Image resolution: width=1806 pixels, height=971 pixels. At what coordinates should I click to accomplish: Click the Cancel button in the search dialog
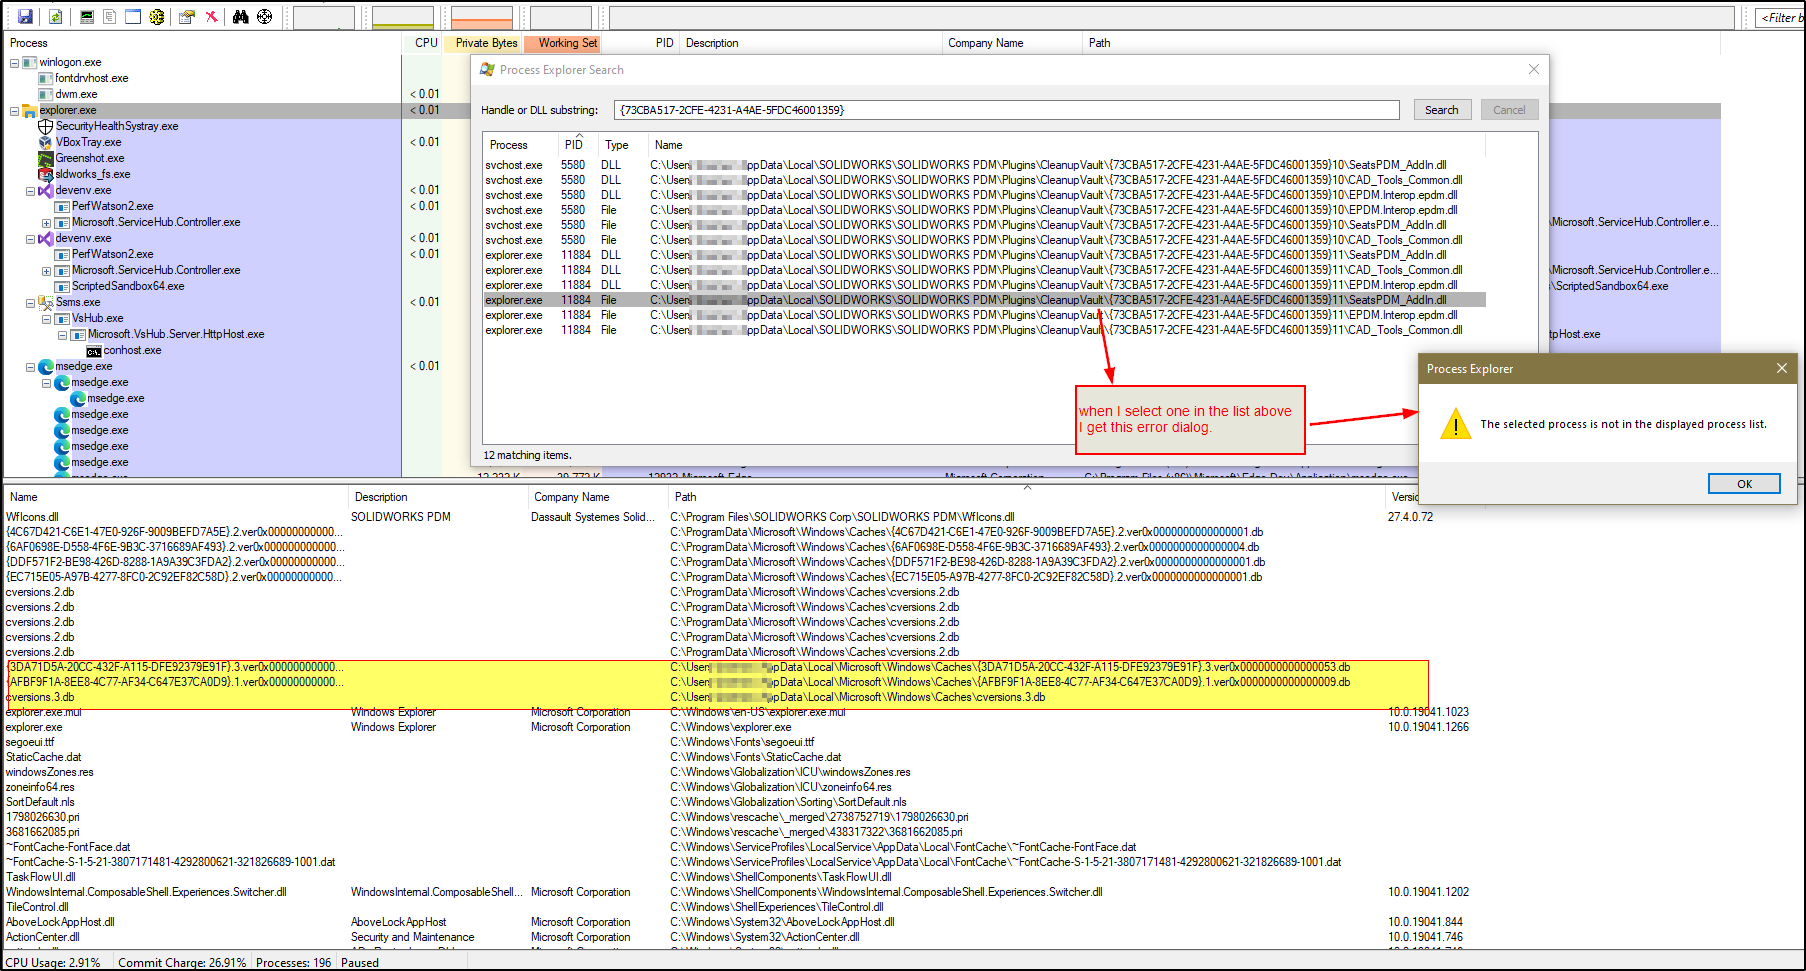point(1509,110)
